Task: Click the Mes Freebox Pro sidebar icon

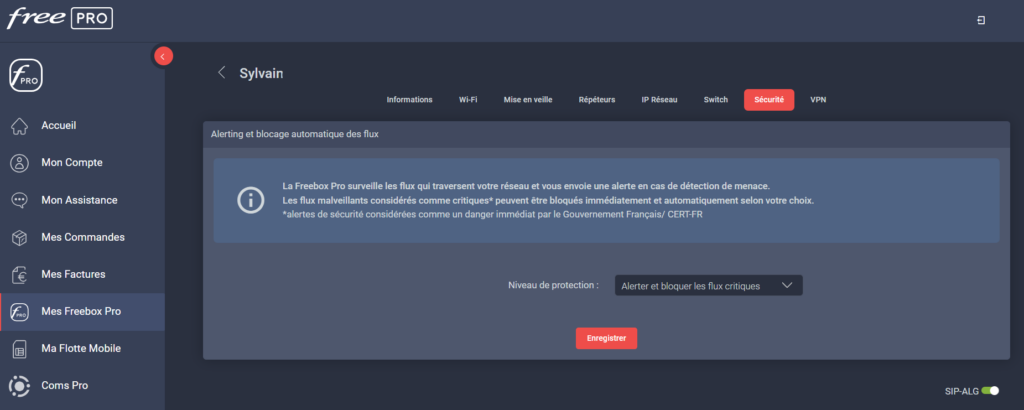Action: (20, 312)
